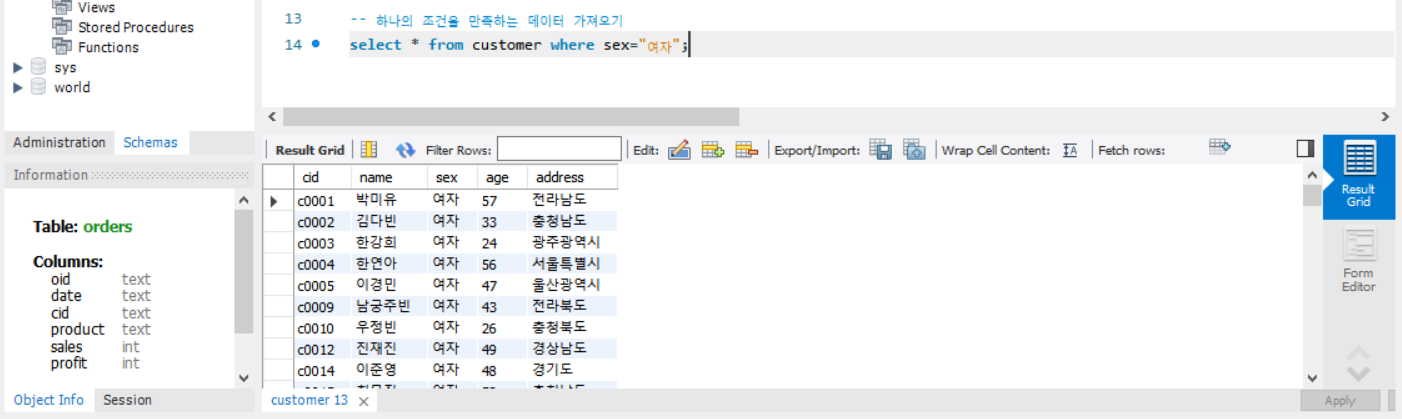Viewport: 1402px width, 419px height.
Task: Select the address cell 서울특별시
Action: click(571, 264)
